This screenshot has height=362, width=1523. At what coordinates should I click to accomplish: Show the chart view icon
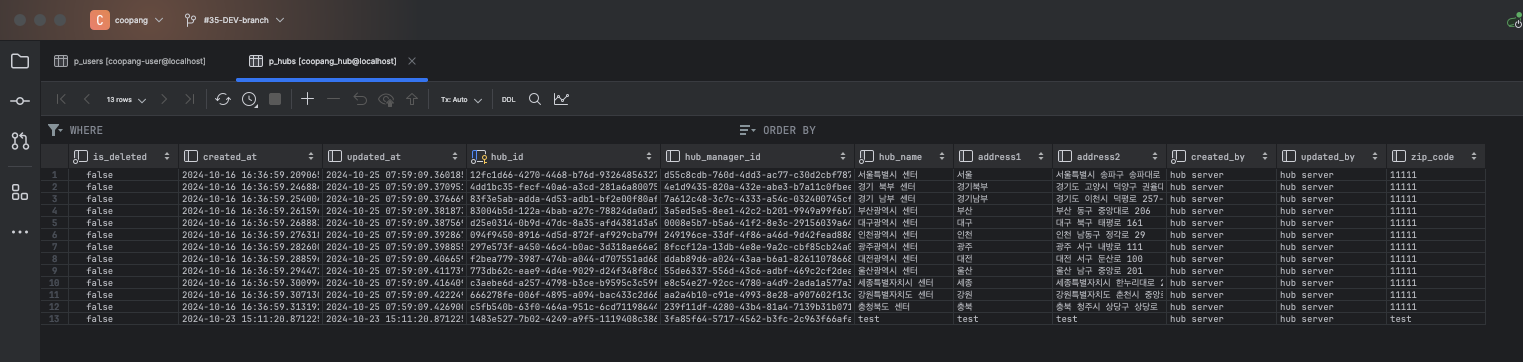coord(562,99)
